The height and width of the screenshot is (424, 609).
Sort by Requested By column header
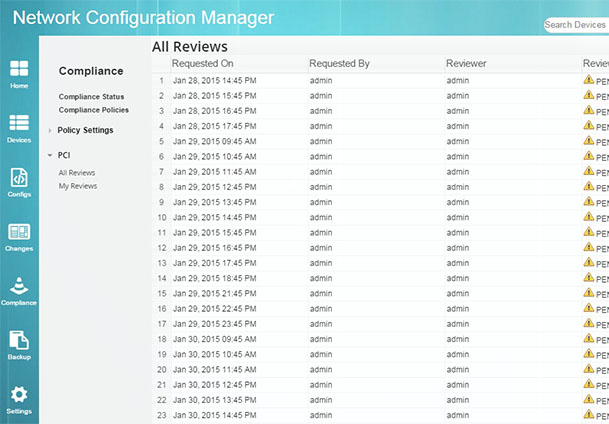[x=339, y=63]
